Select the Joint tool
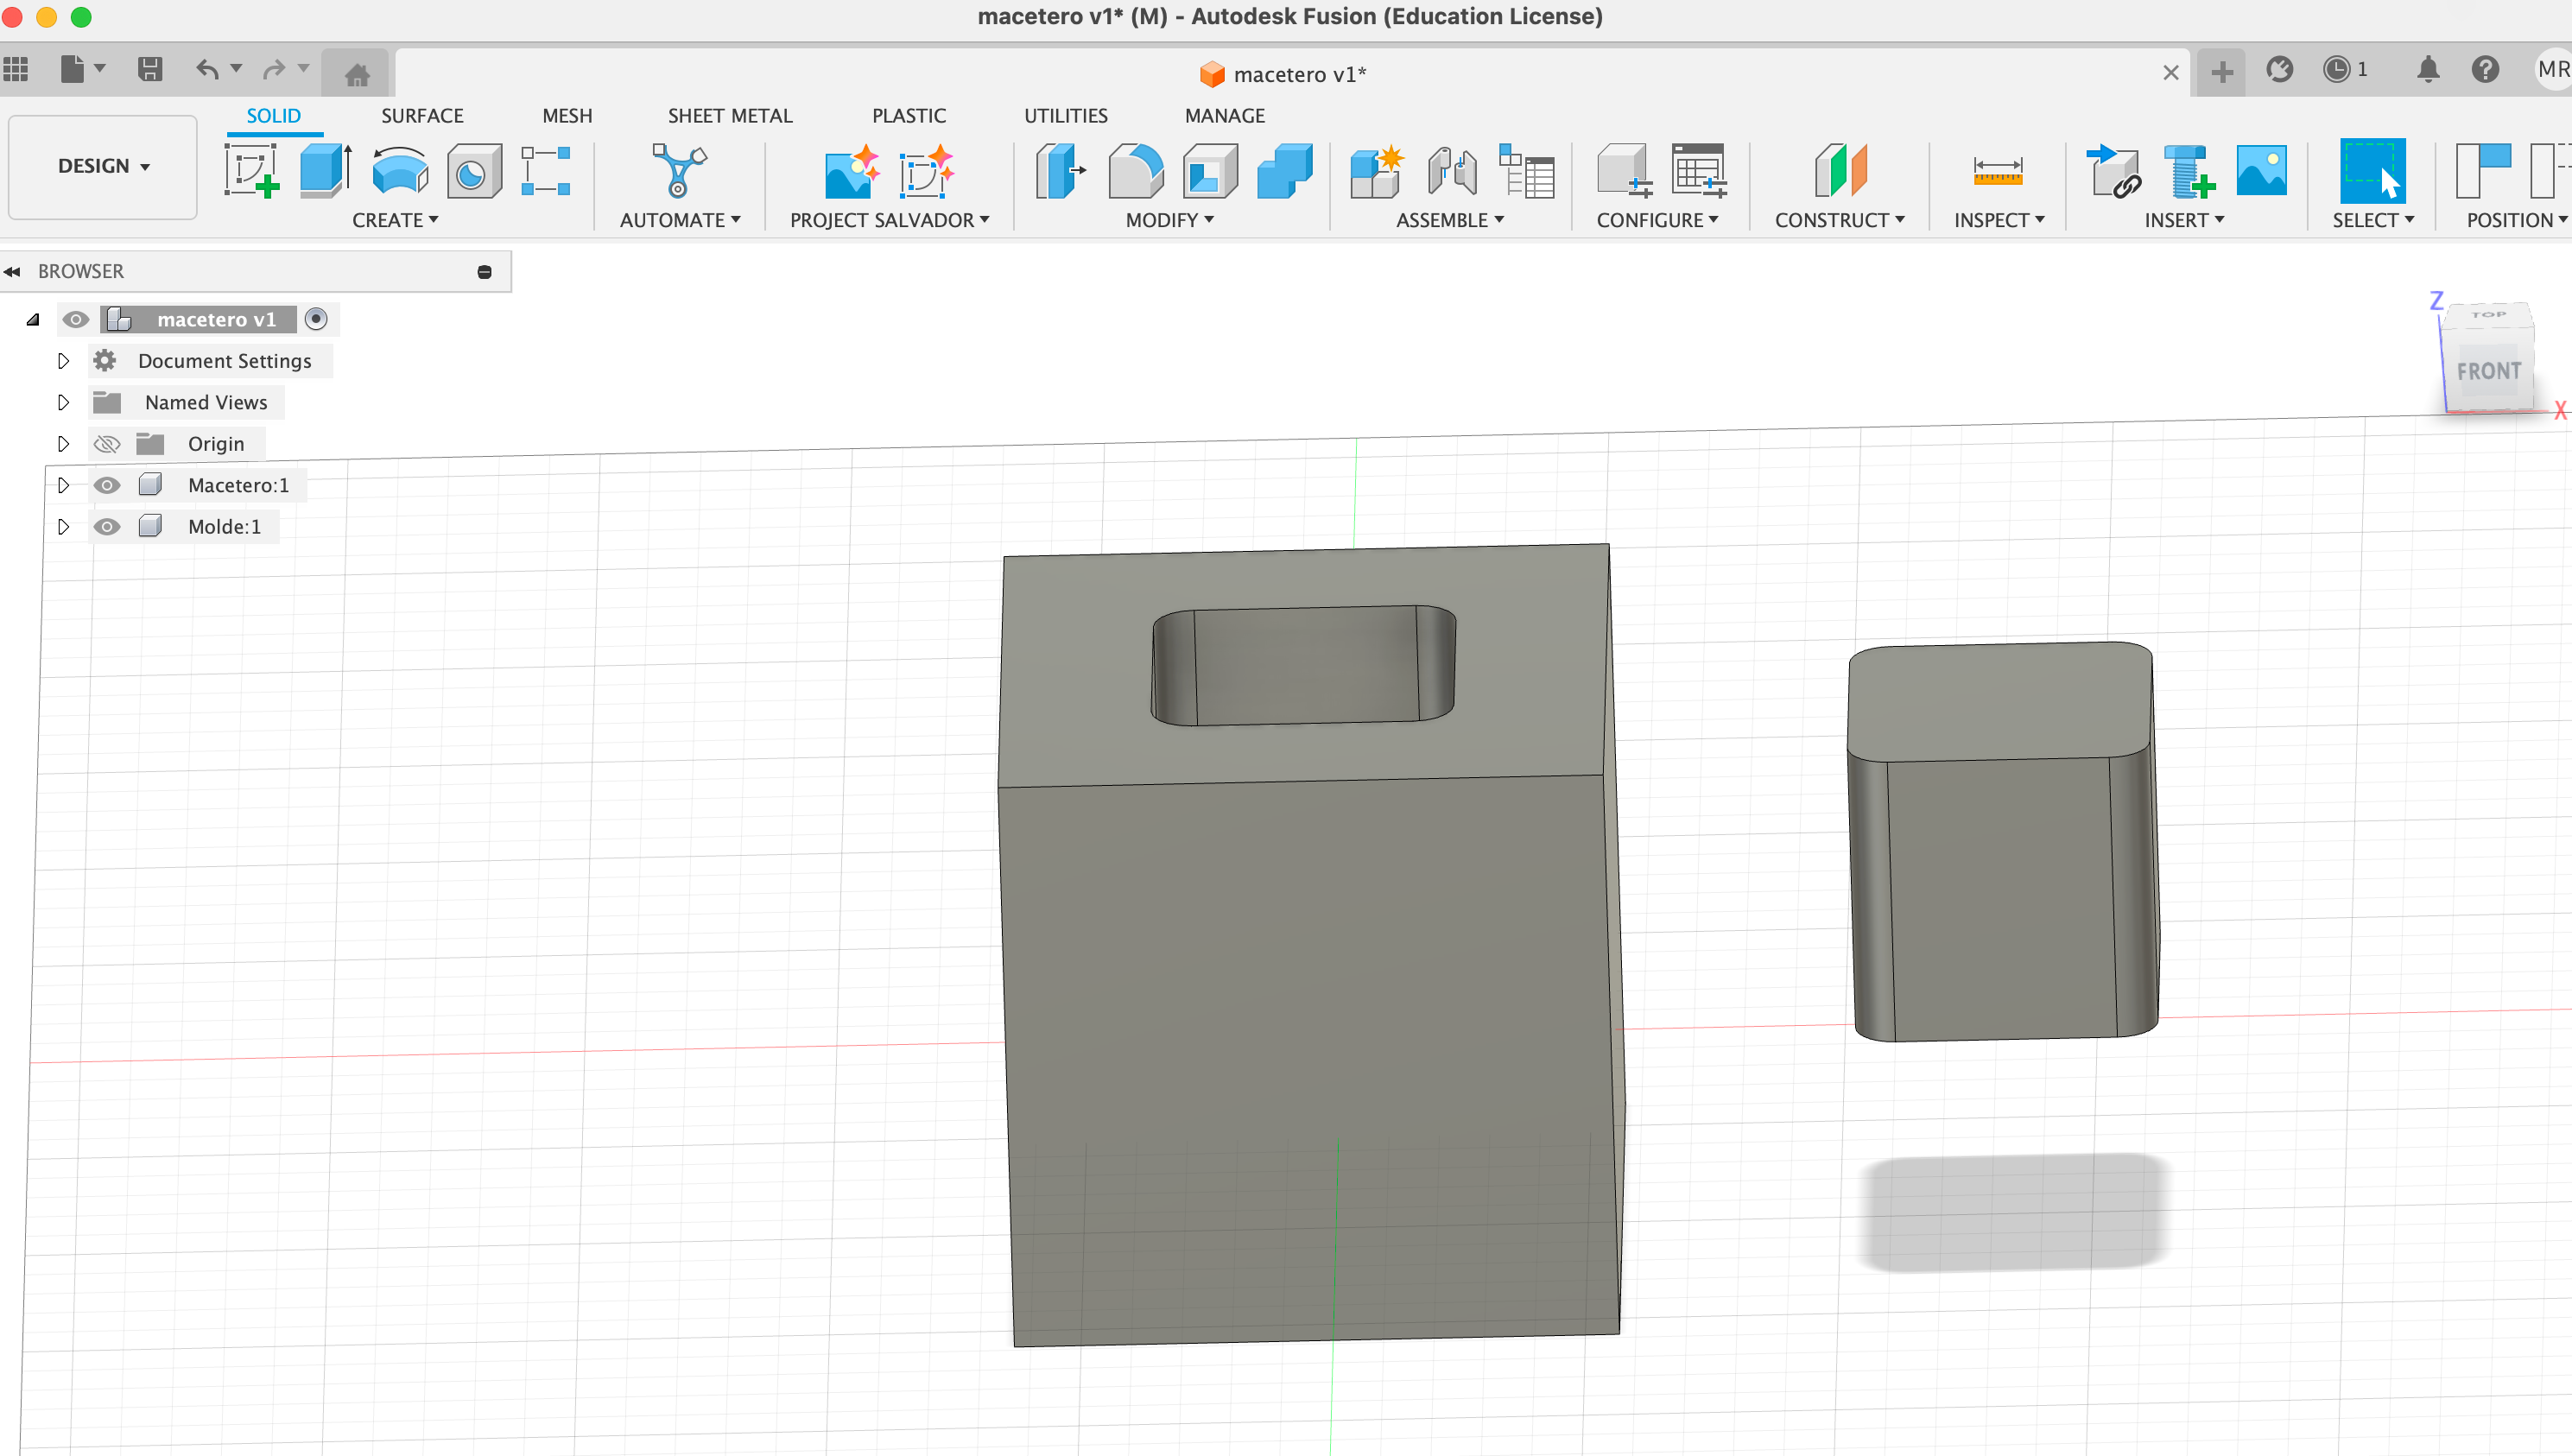Screen dimensions: 2572x1456 1452,171
